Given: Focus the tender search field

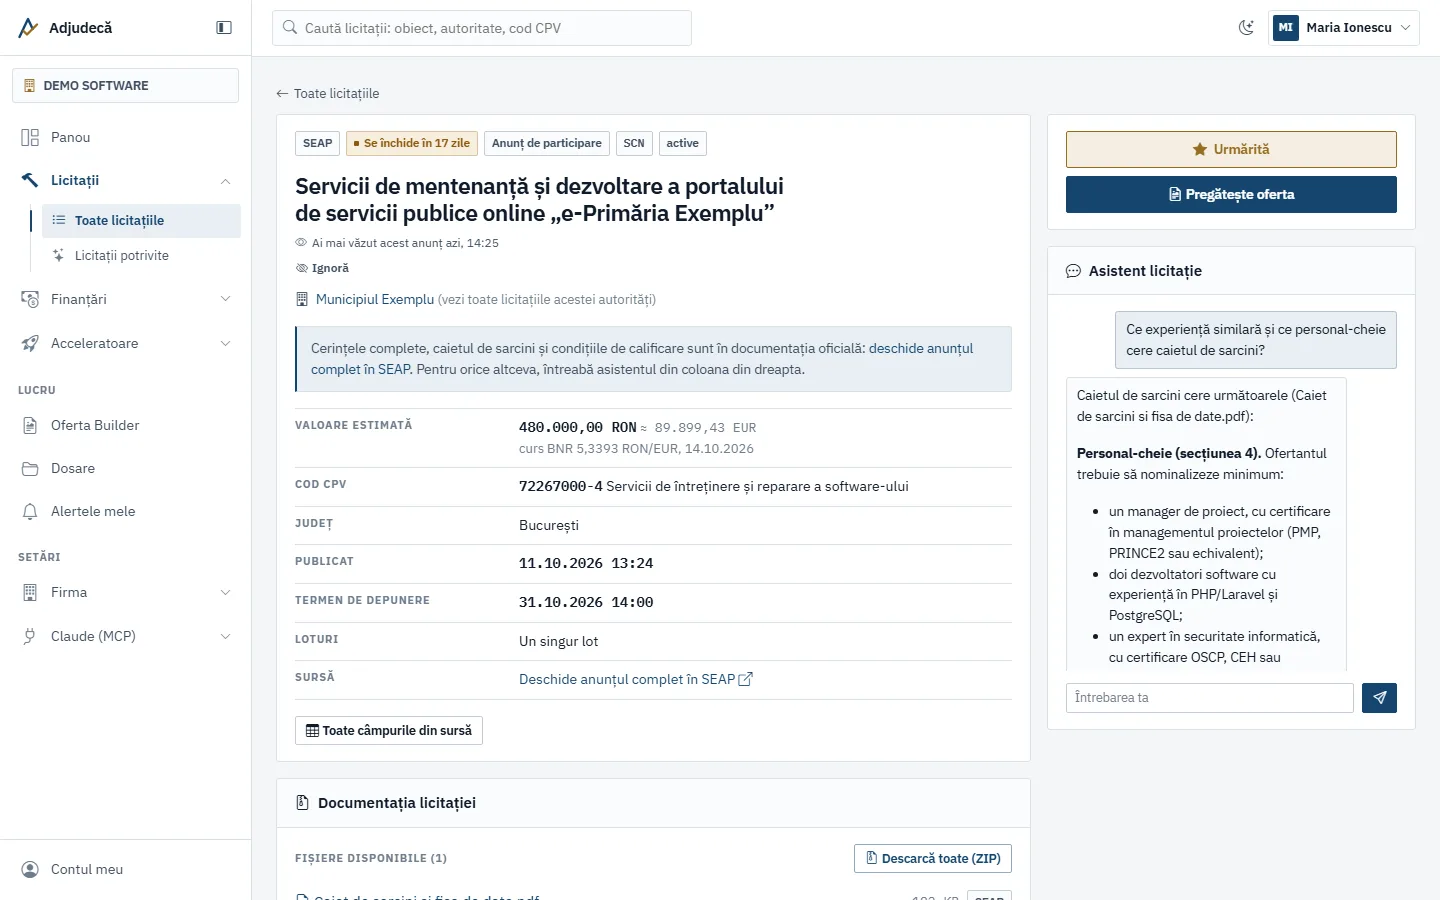Looking at the screenshot, I should [482, 28].
